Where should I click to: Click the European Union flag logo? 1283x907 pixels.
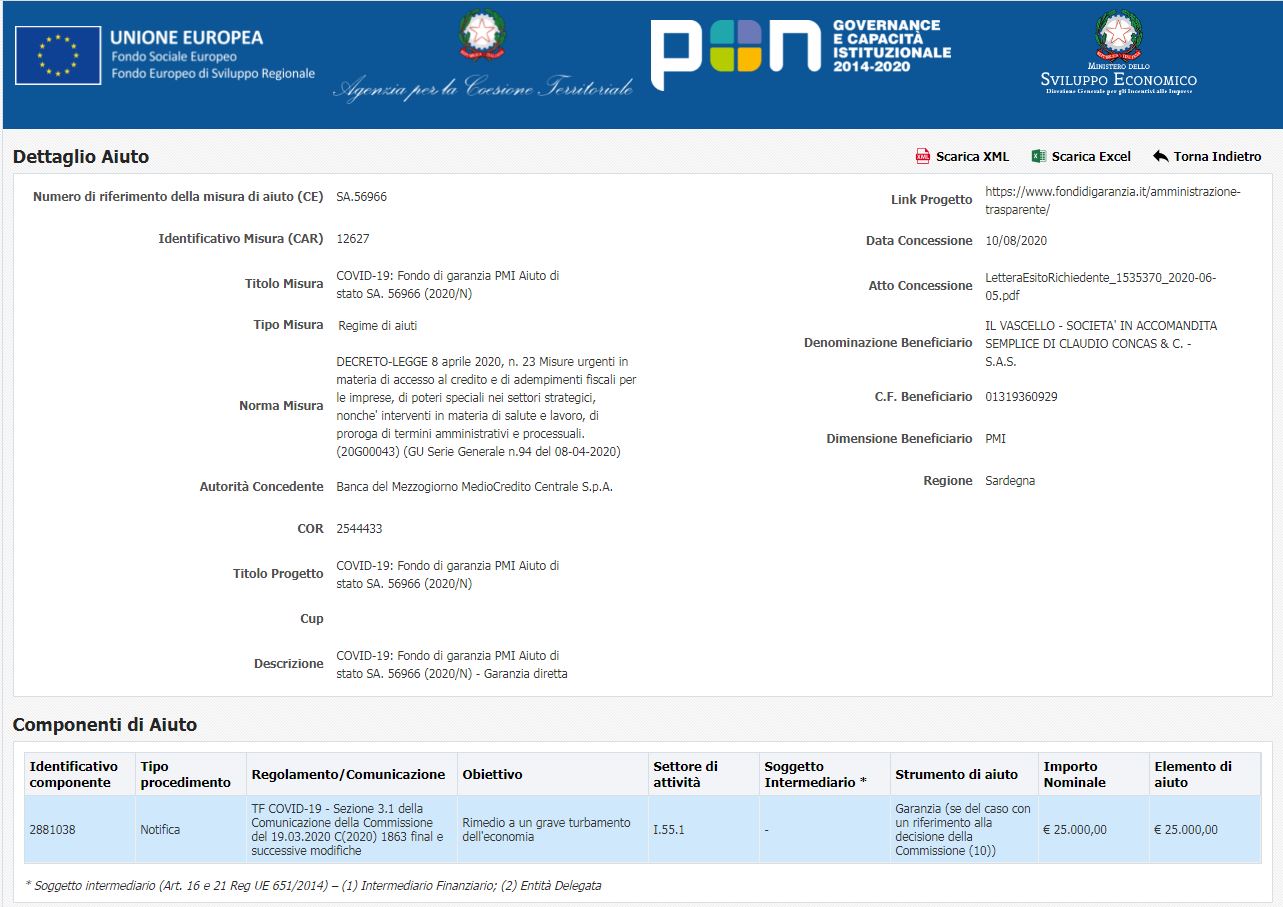[x=58, y=56]
